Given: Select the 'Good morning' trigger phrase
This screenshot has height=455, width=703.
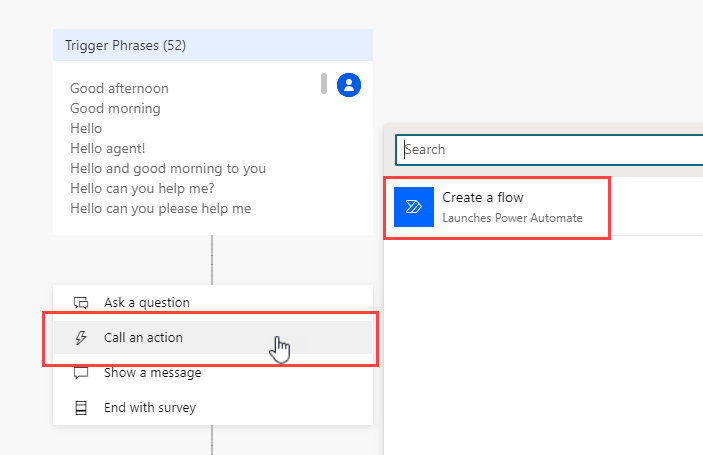Looking at the screenshot, I should (x=115, y=109).
